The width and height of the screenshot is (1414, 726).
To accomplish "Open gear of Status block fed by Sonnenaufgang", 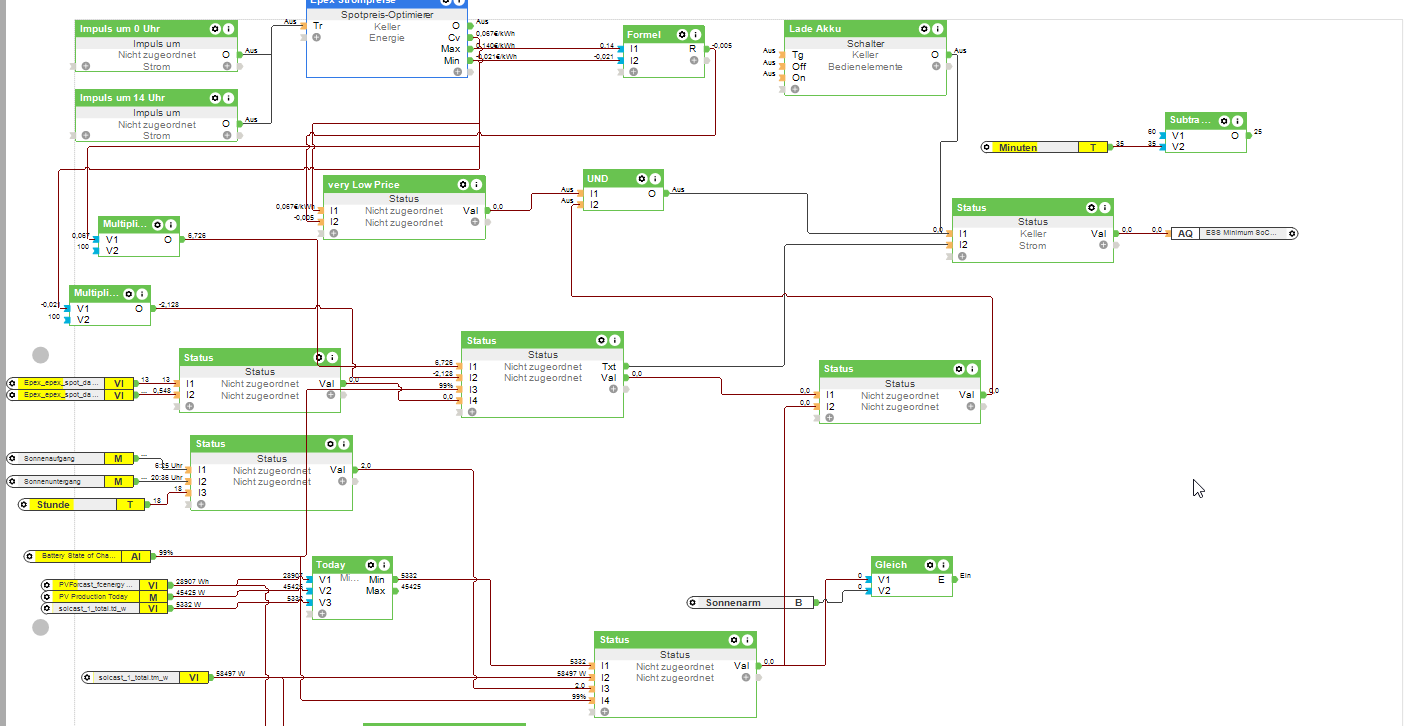I will pos(329,444).
